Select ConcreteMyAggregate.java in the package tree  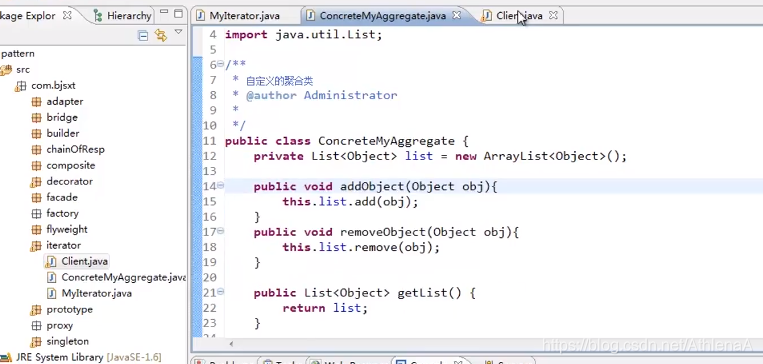tap(123, 277)
